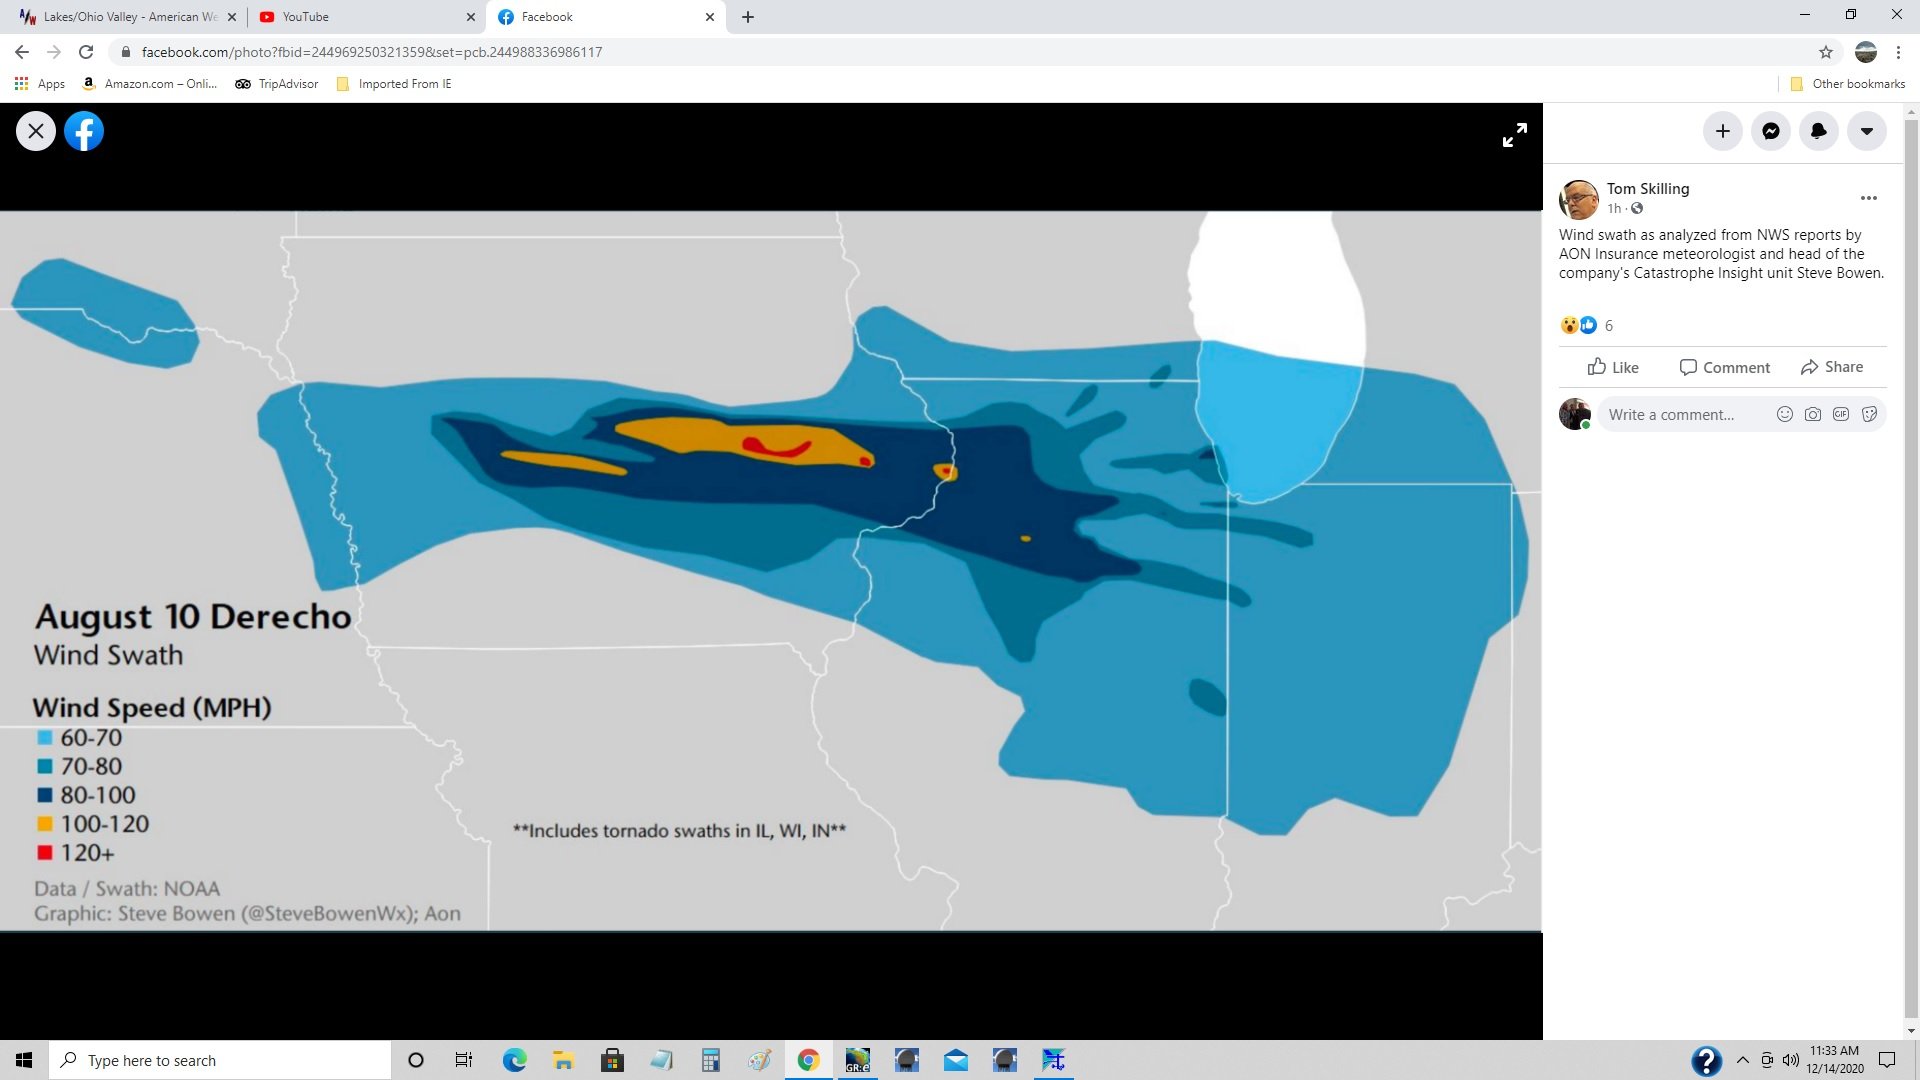
Task: Open the post options three-dot menu
Action: (x=1868, y=198)
